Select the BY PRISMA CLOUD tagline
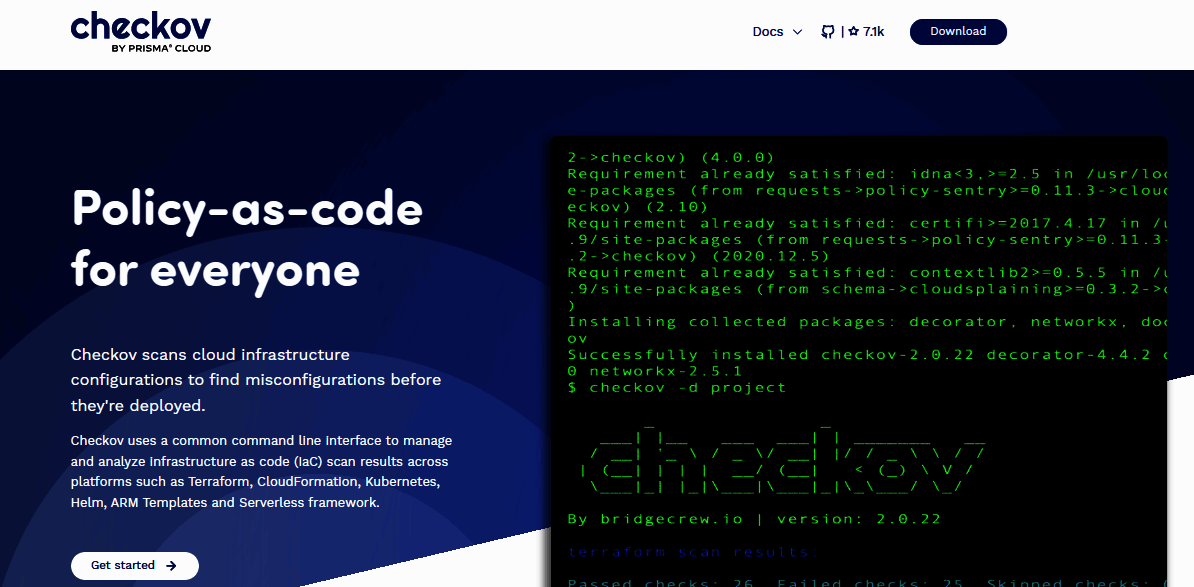Image resolution: width=1194 pixels, height=587 pixels. (164, 47)
